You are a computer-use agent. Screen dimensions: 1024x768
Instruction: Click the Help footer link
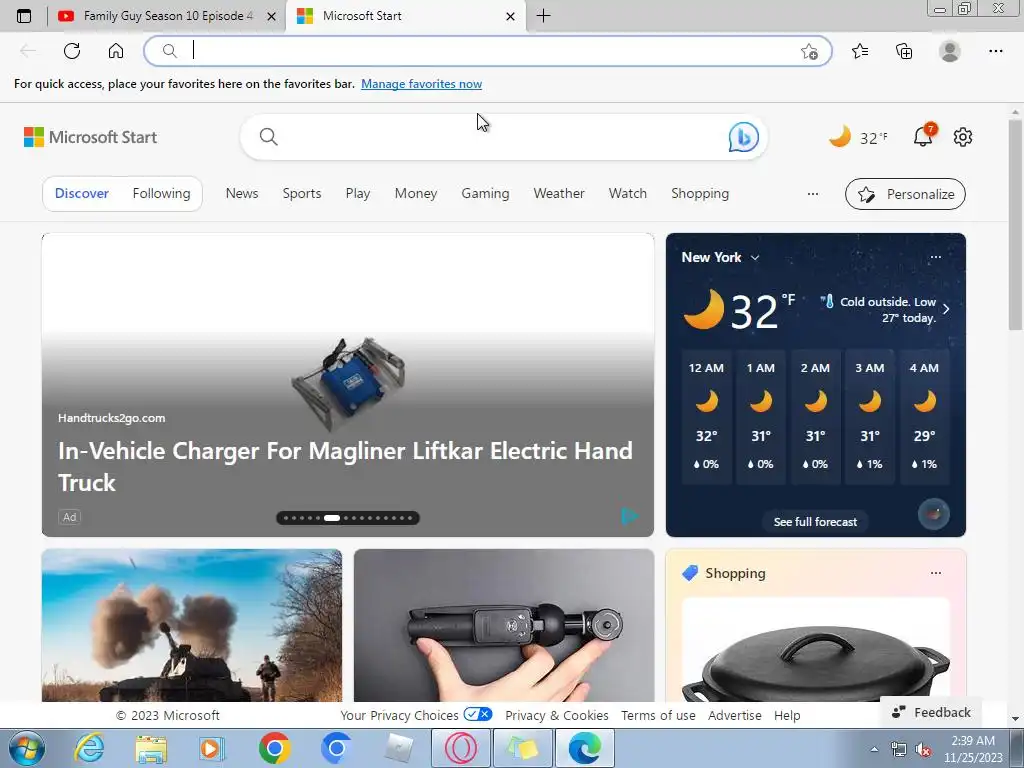[x=787, y=715]
